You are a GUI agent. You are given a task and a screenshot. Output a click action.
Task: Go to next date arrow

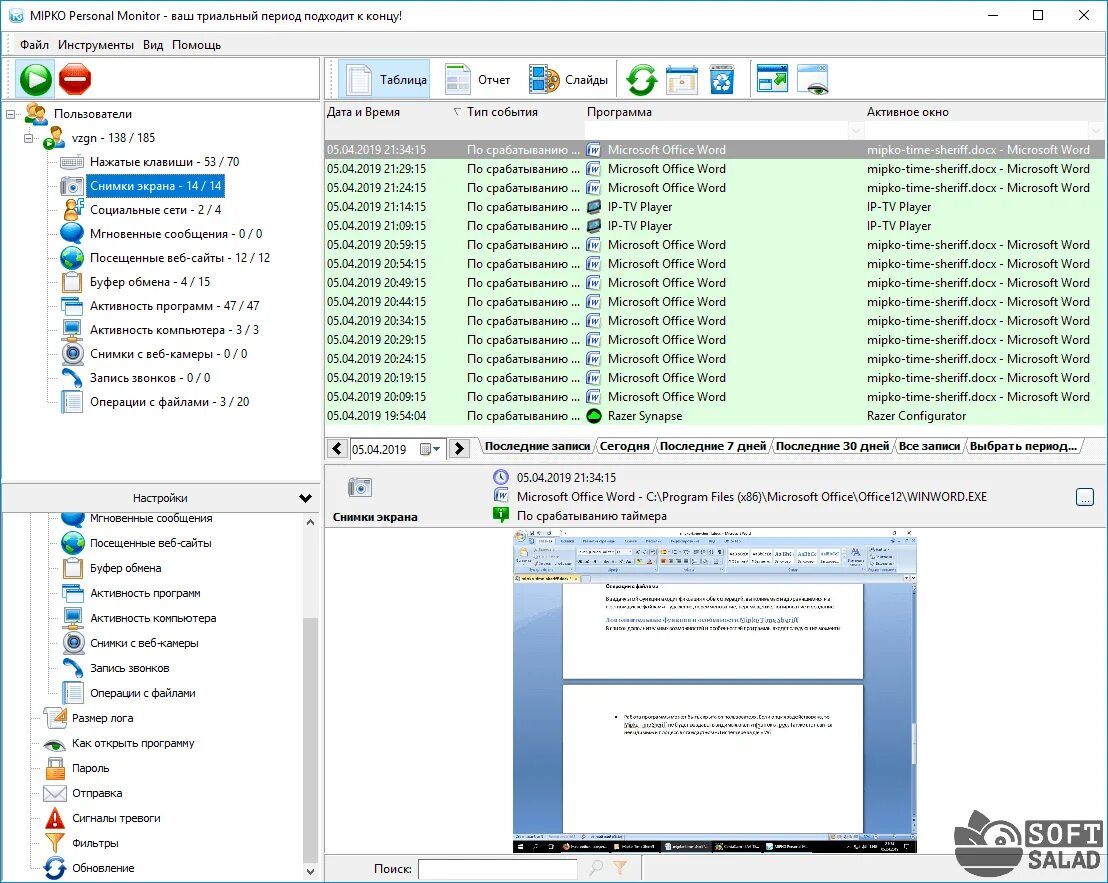[459, 449]
